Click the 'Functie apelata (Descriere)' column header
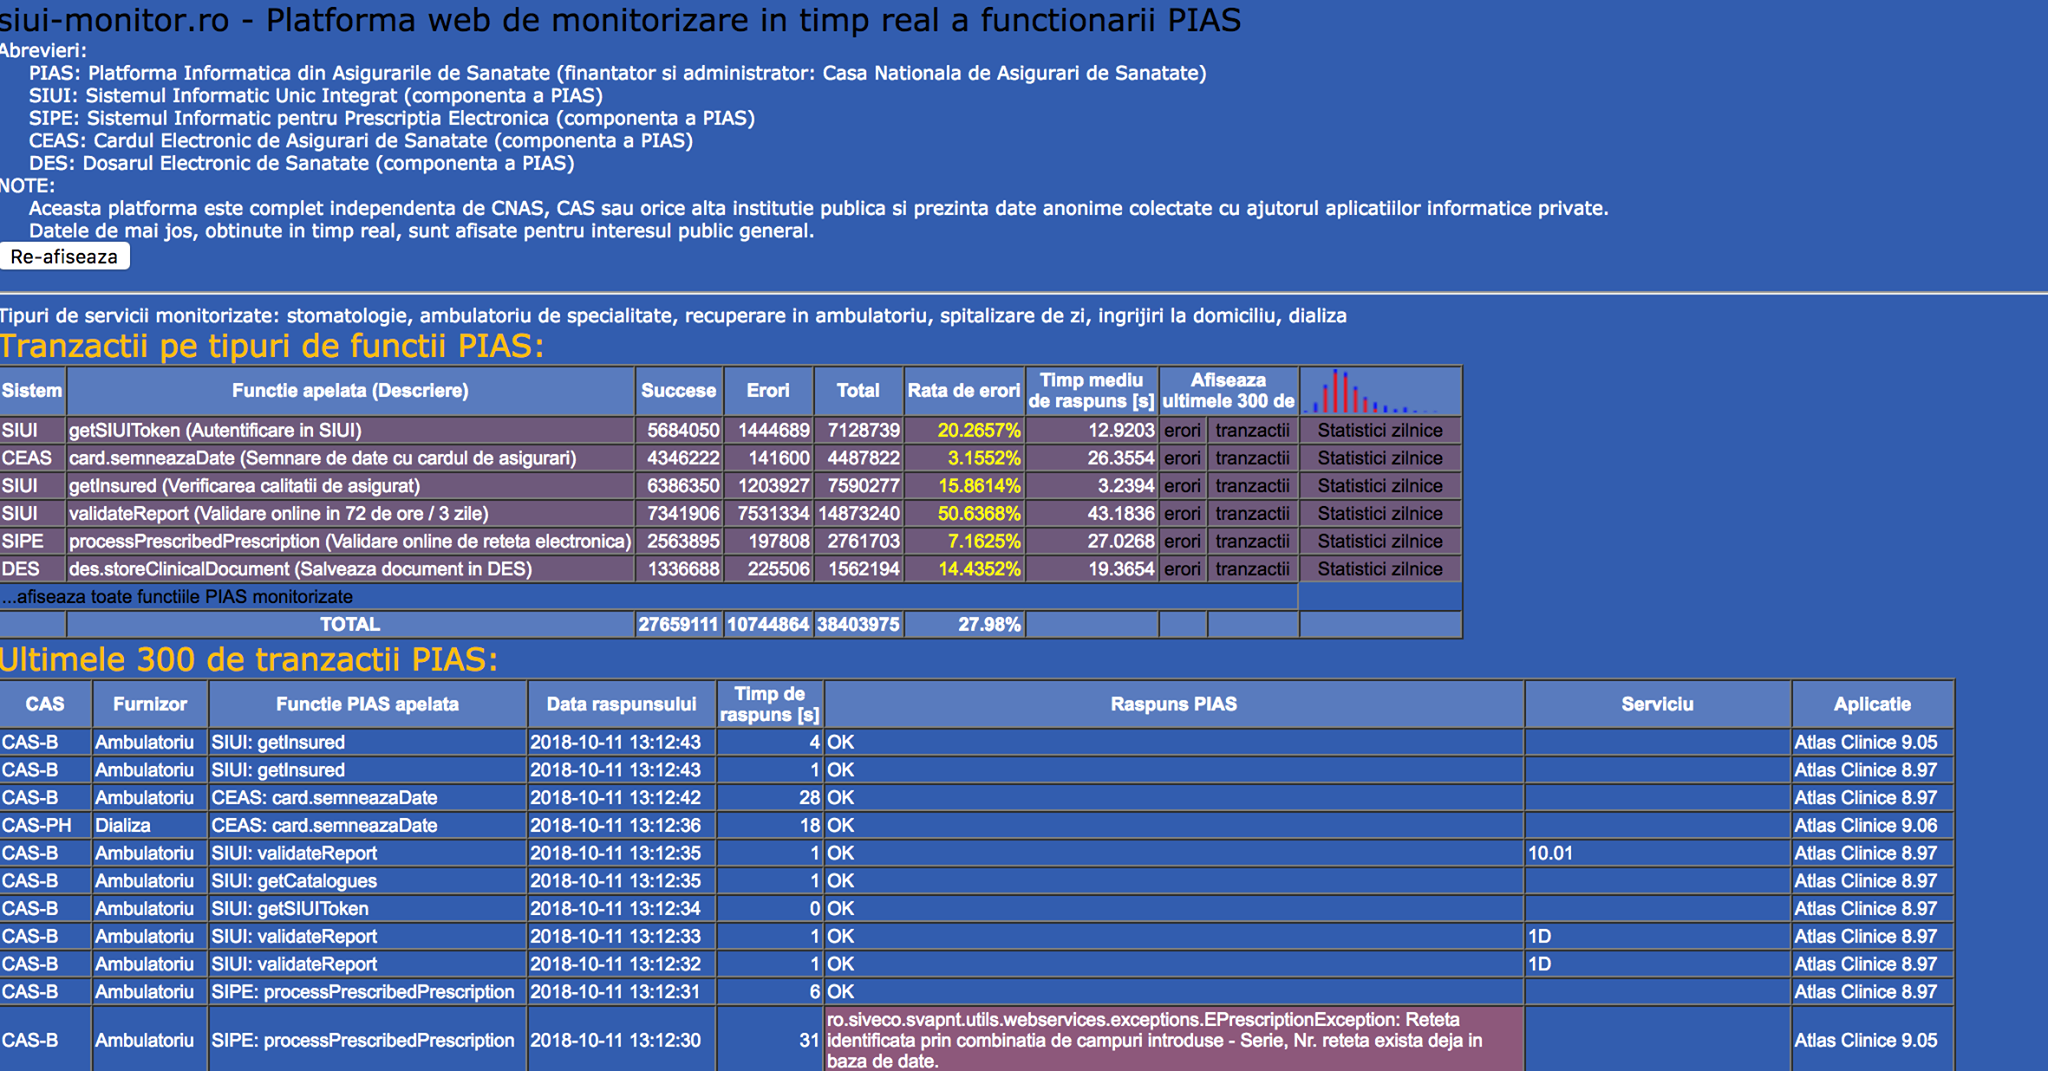This screenshot has width=2048, height=1071. (350, 391)
